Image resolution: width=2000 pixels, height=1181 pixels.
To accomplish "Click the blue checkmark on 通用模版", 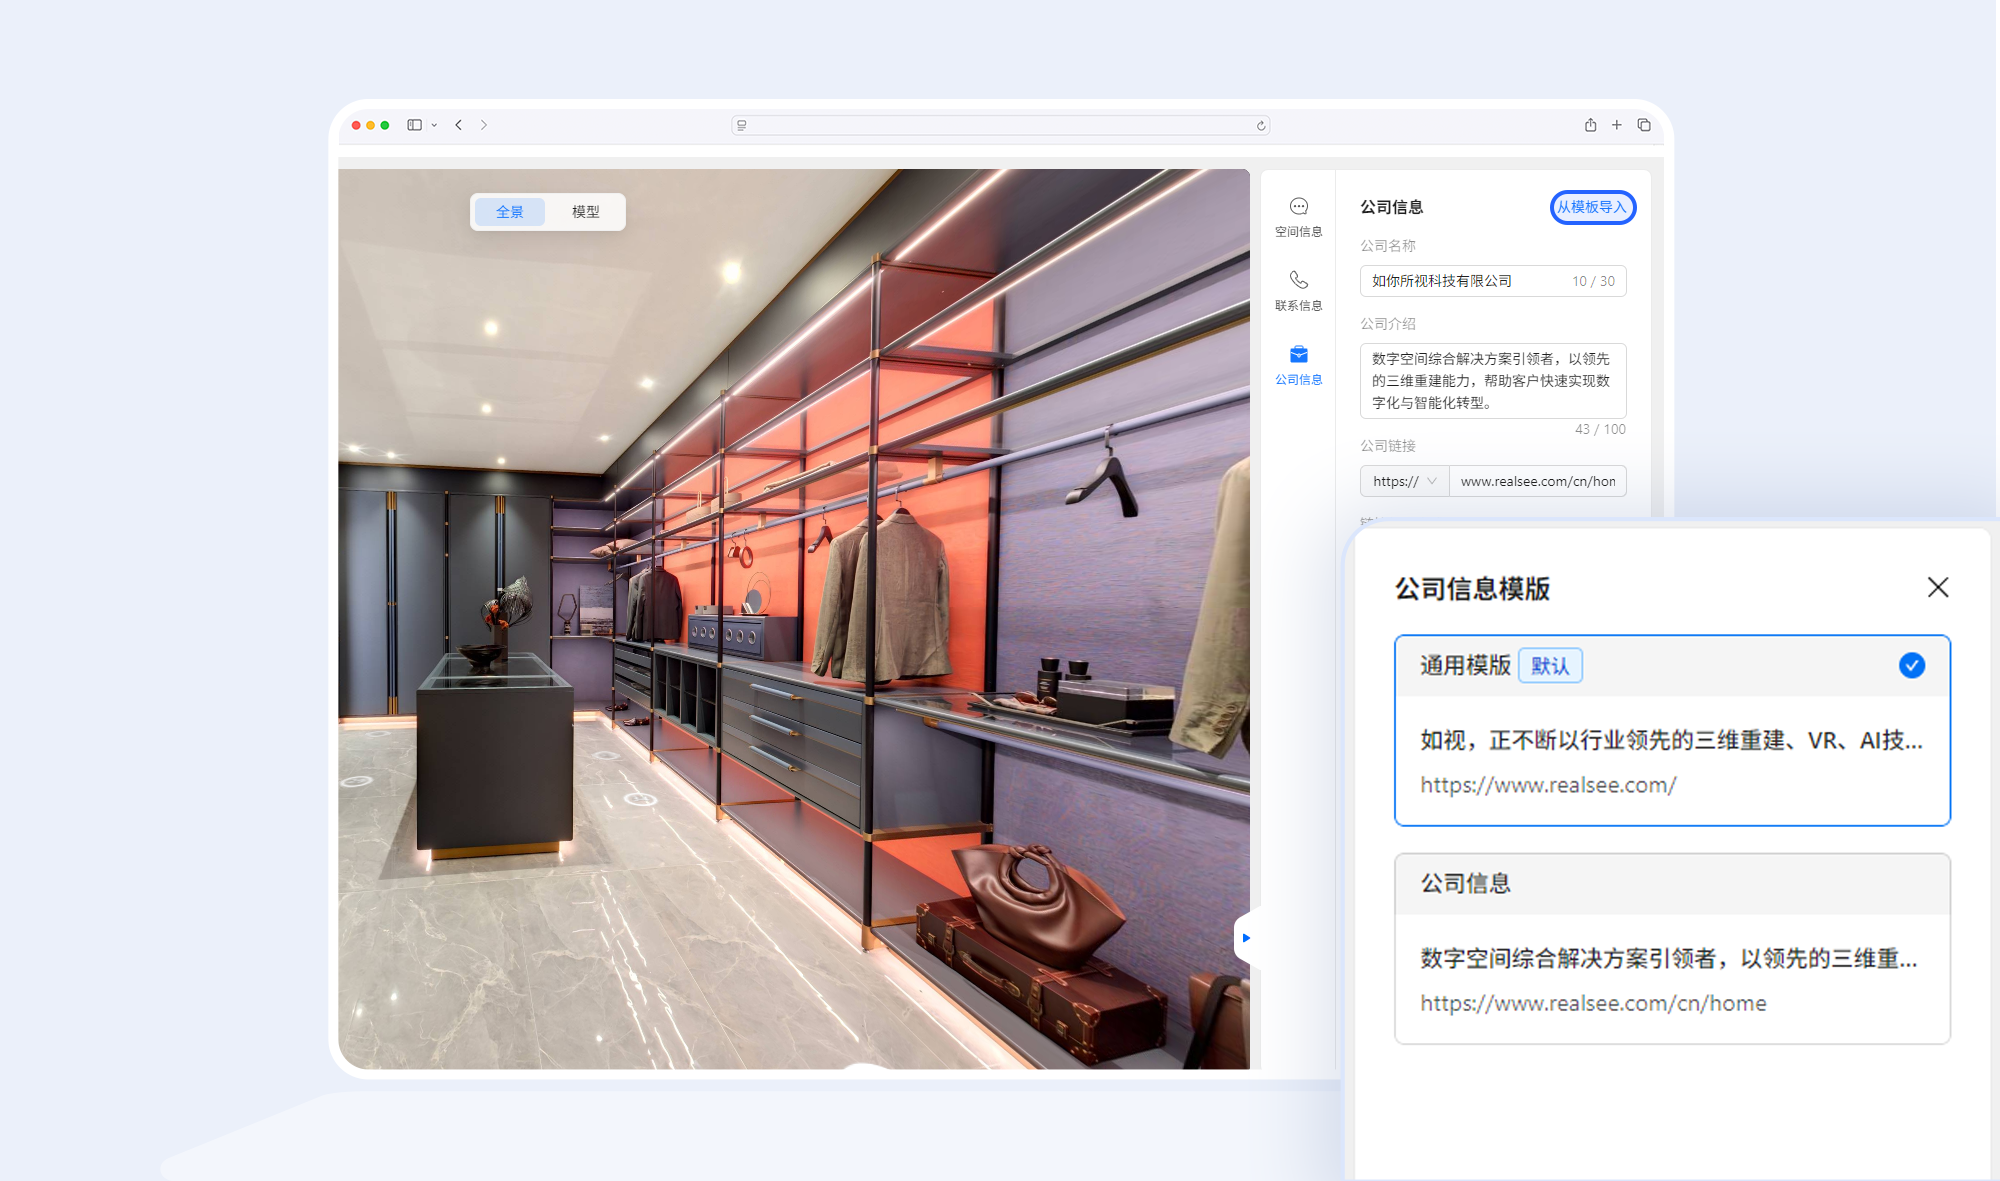I will tap(1911, 665).
